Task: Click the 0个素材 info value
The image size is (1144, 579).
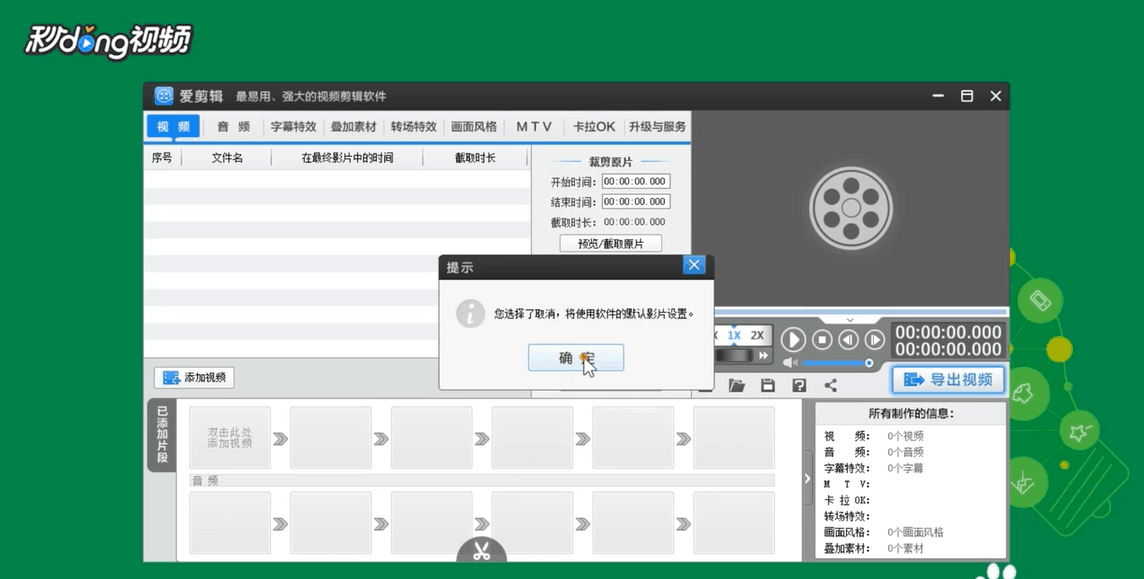Action: [x=905, y=548]
